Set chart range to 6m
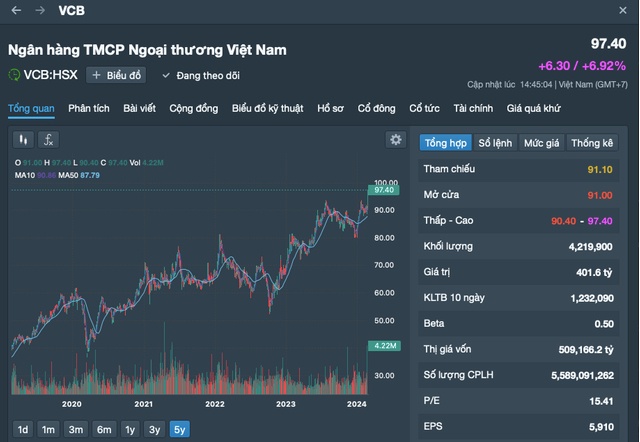This screenshot has height=442, width=640. (104, 429)
